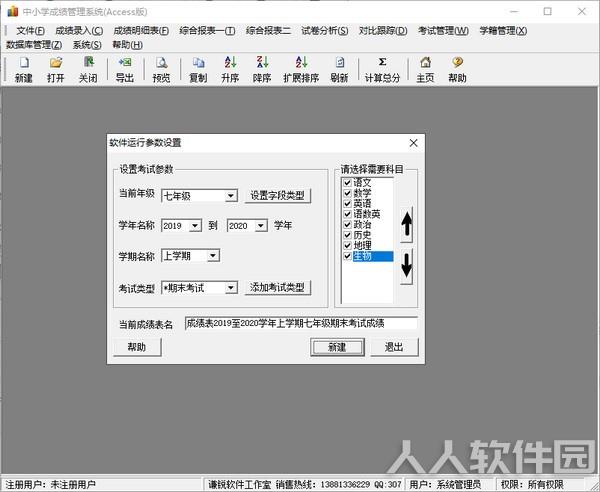
Task: Open the 对比跟踪(D) menu
Action: [x=383, y=31]
